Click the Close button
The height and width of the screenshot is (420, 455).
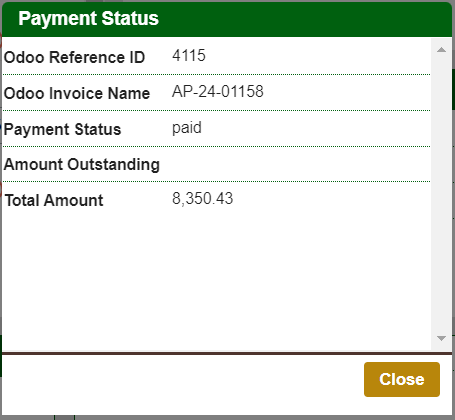(x=402, y=379)
